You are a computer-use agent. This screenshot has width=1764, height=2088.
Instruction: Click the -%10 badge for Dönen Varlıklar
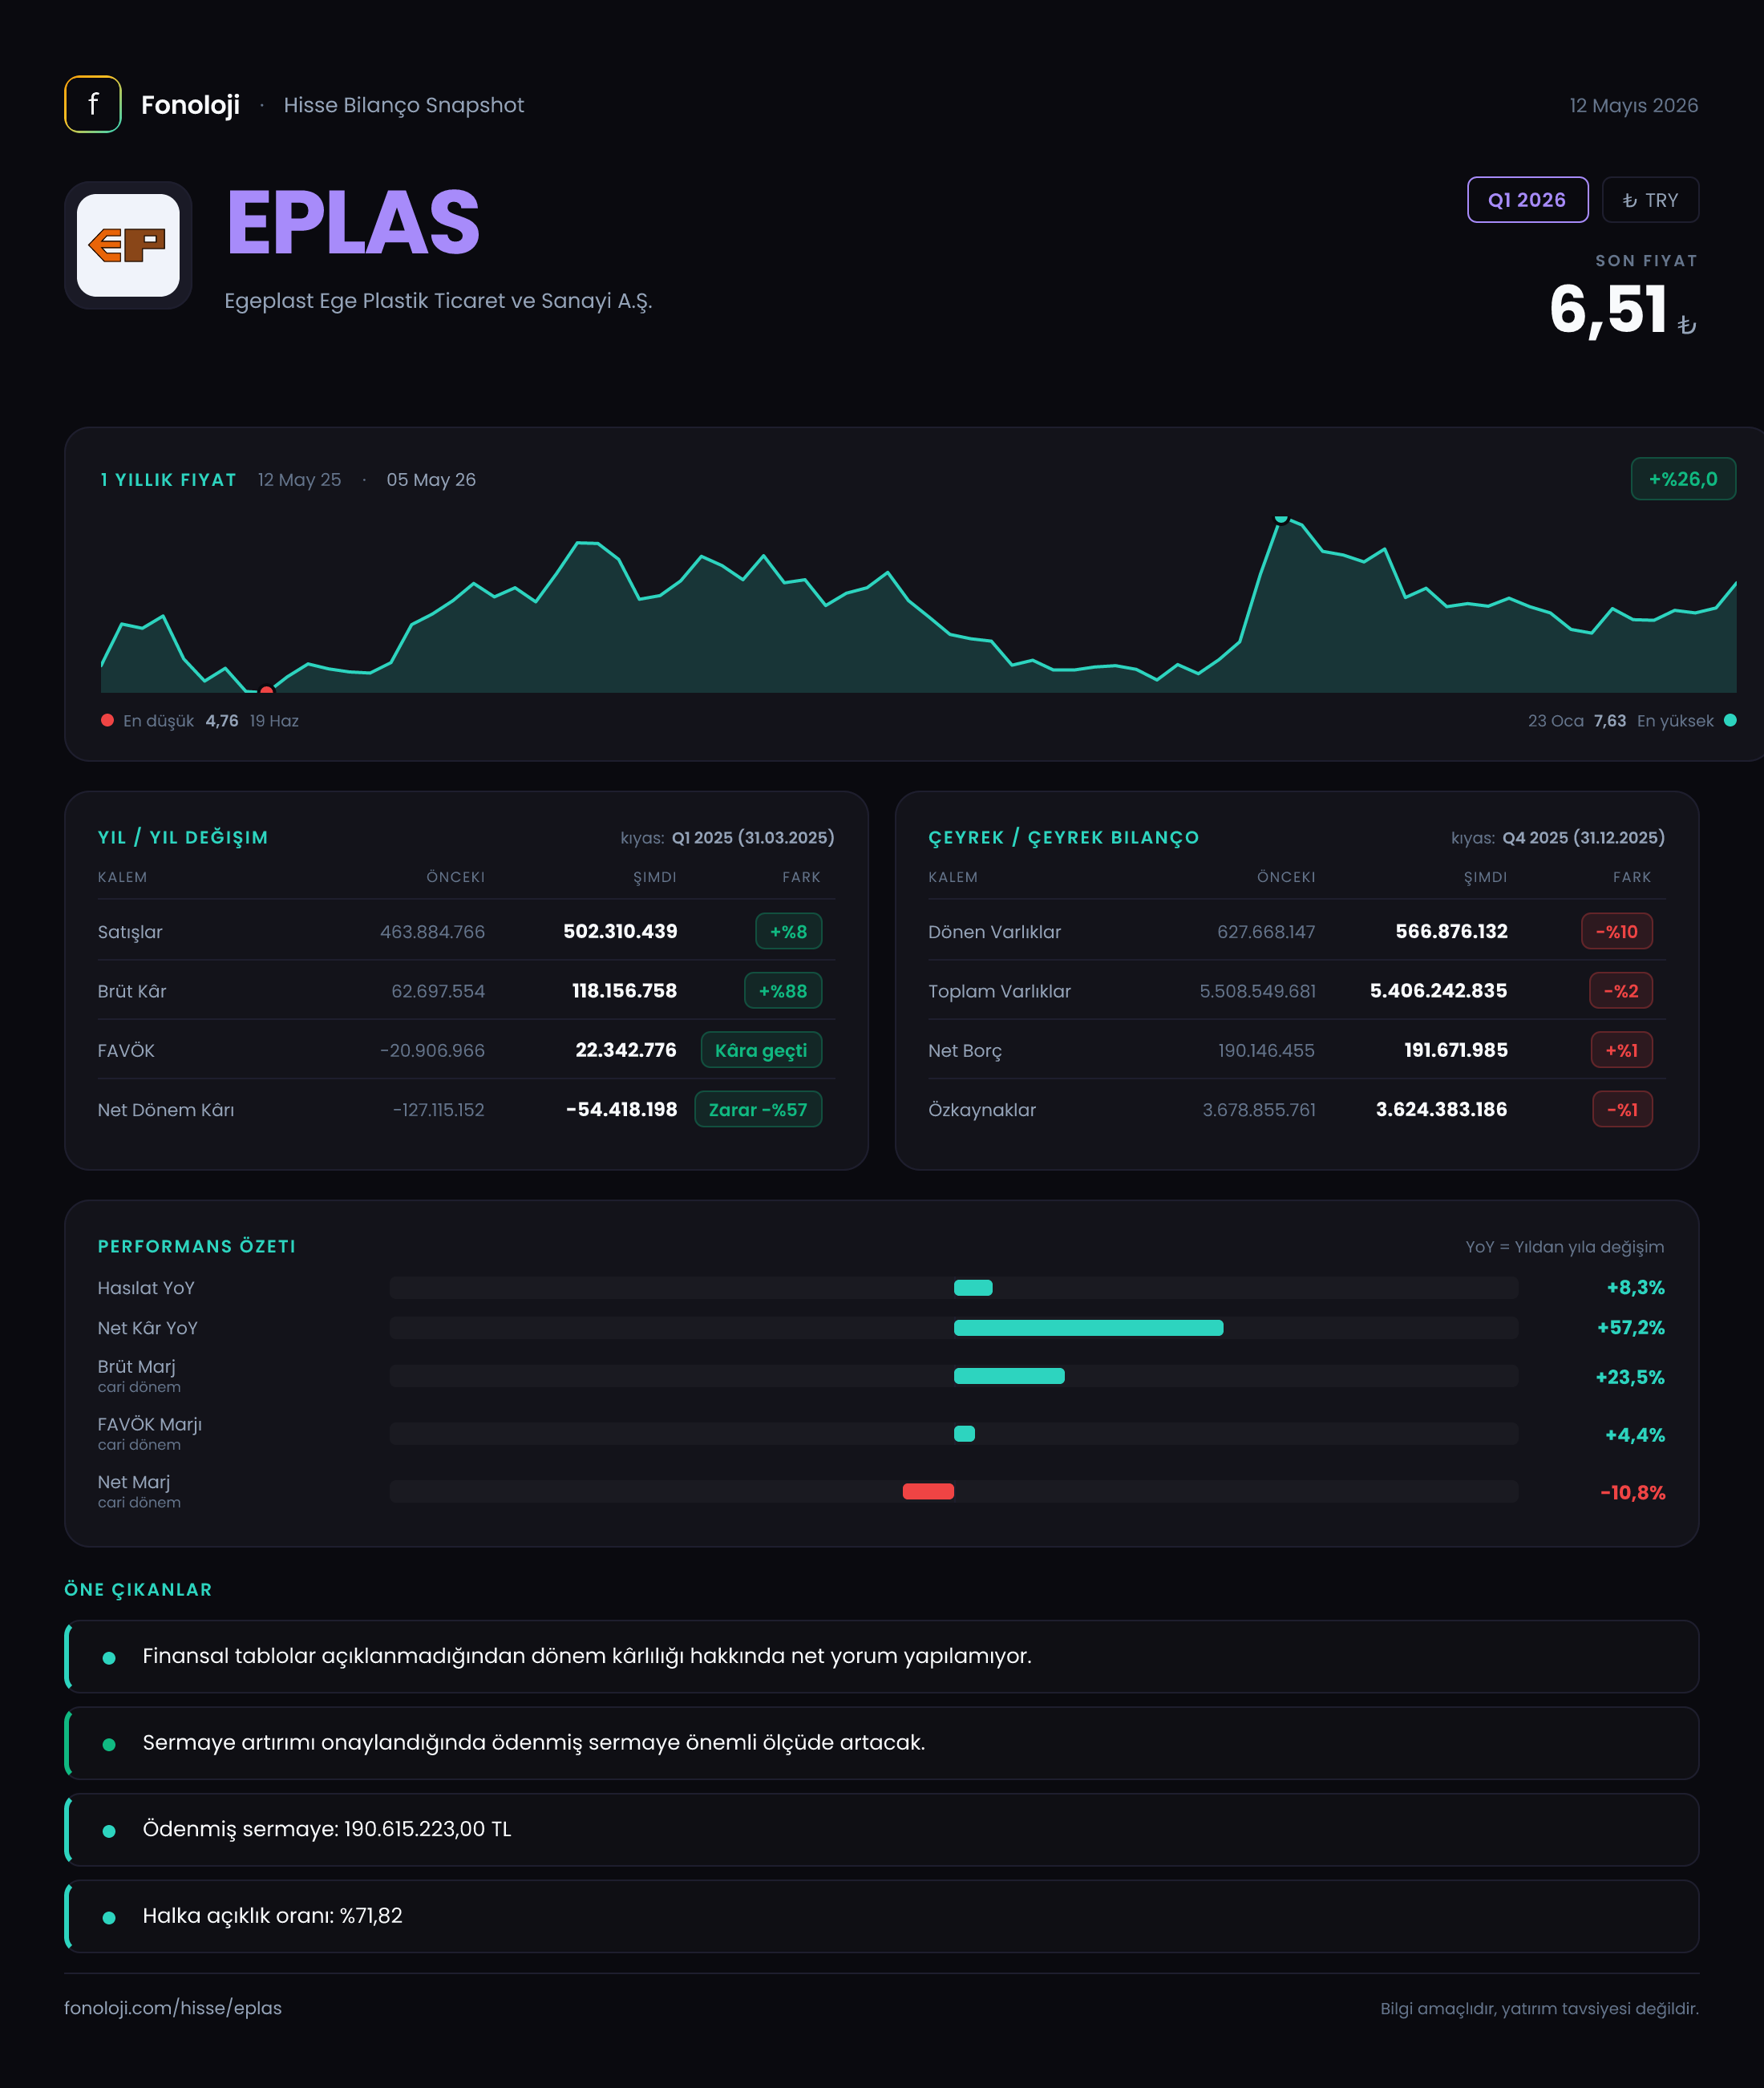(1617, 931)
